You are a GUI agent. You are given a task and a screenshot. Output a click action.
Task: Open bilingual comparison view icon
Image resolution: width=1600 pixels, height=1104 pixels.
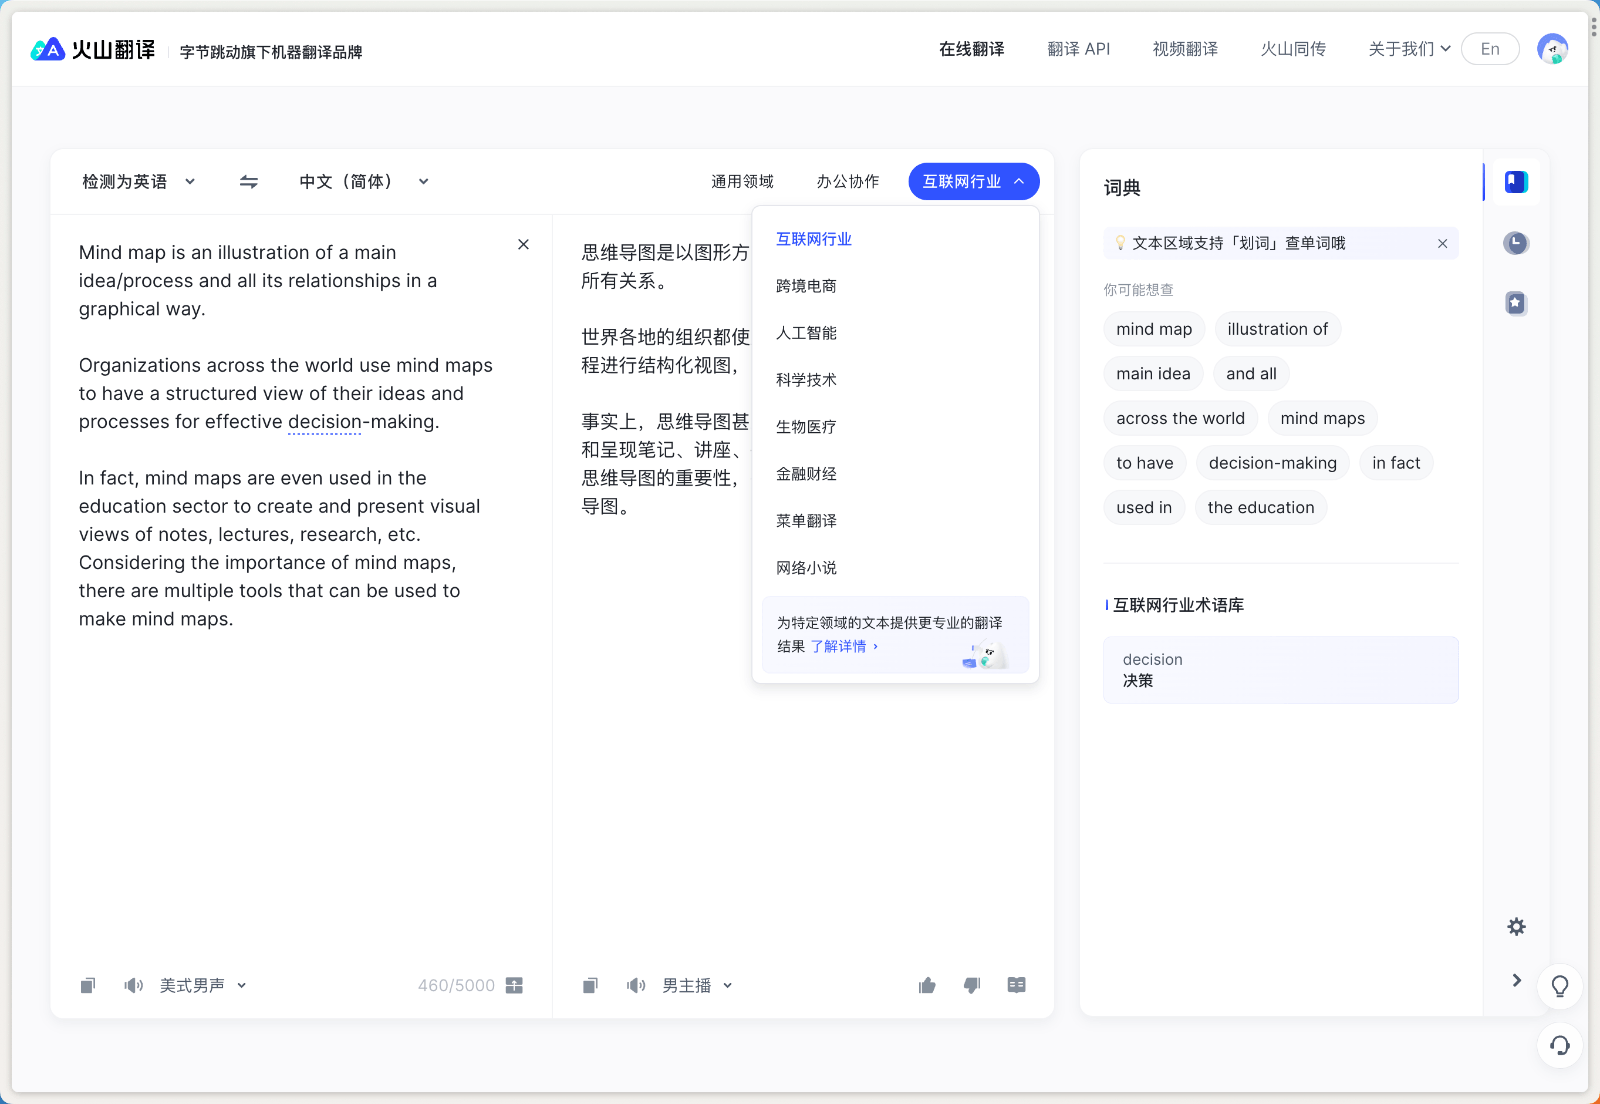coord(1016,986)
